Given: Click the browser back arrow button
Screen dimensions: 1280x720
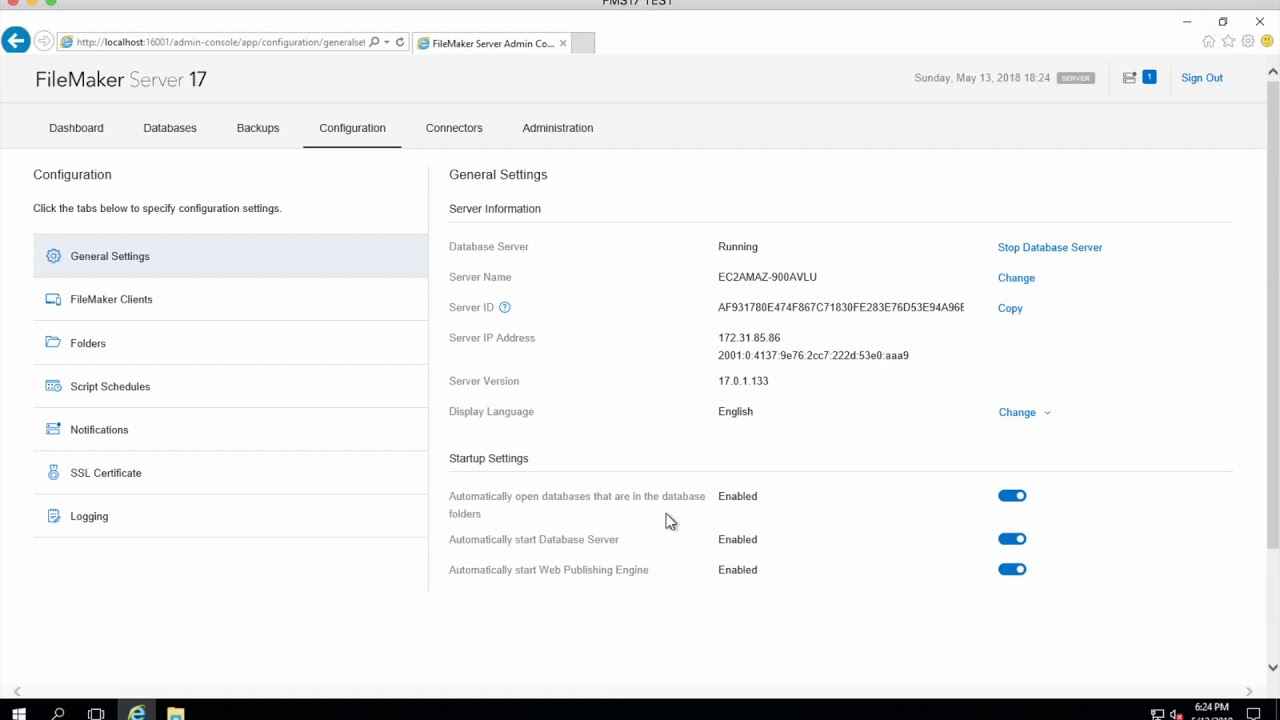Looking at the screenshot, I should [15, 41].
